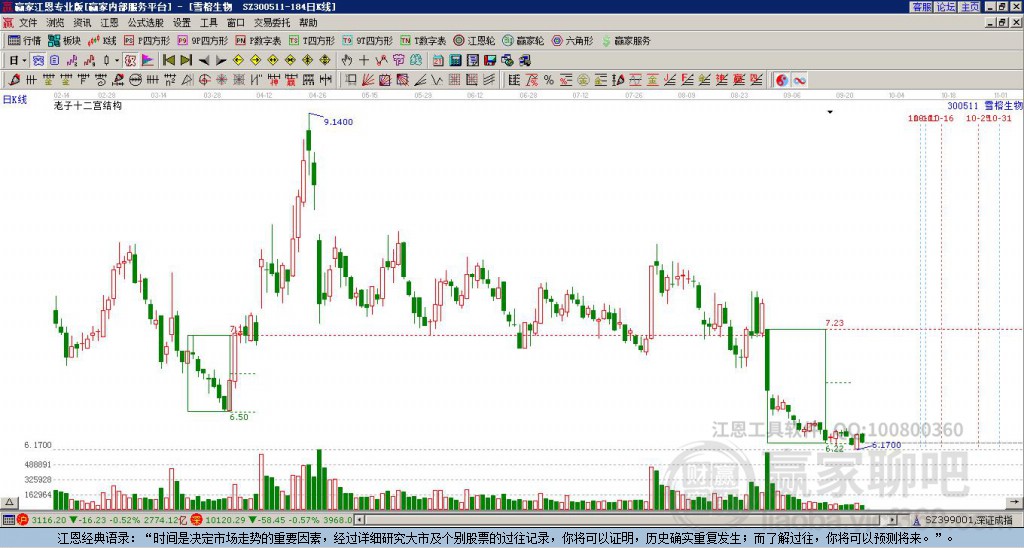Click the percent sign tool icon
Image resolution: width=1024 pixels, height=548 pixels.
pyautogui.click(x=548, y=80)
